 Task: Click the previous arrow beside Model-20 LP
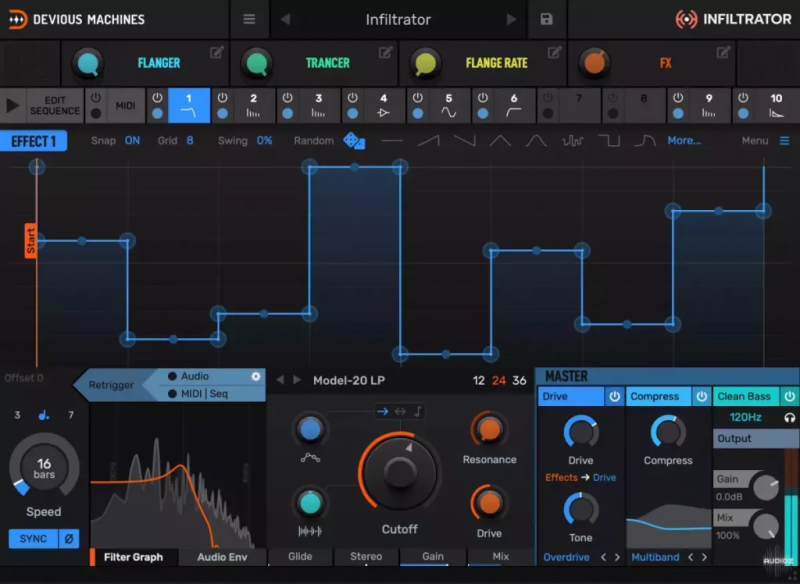point(280,380)
